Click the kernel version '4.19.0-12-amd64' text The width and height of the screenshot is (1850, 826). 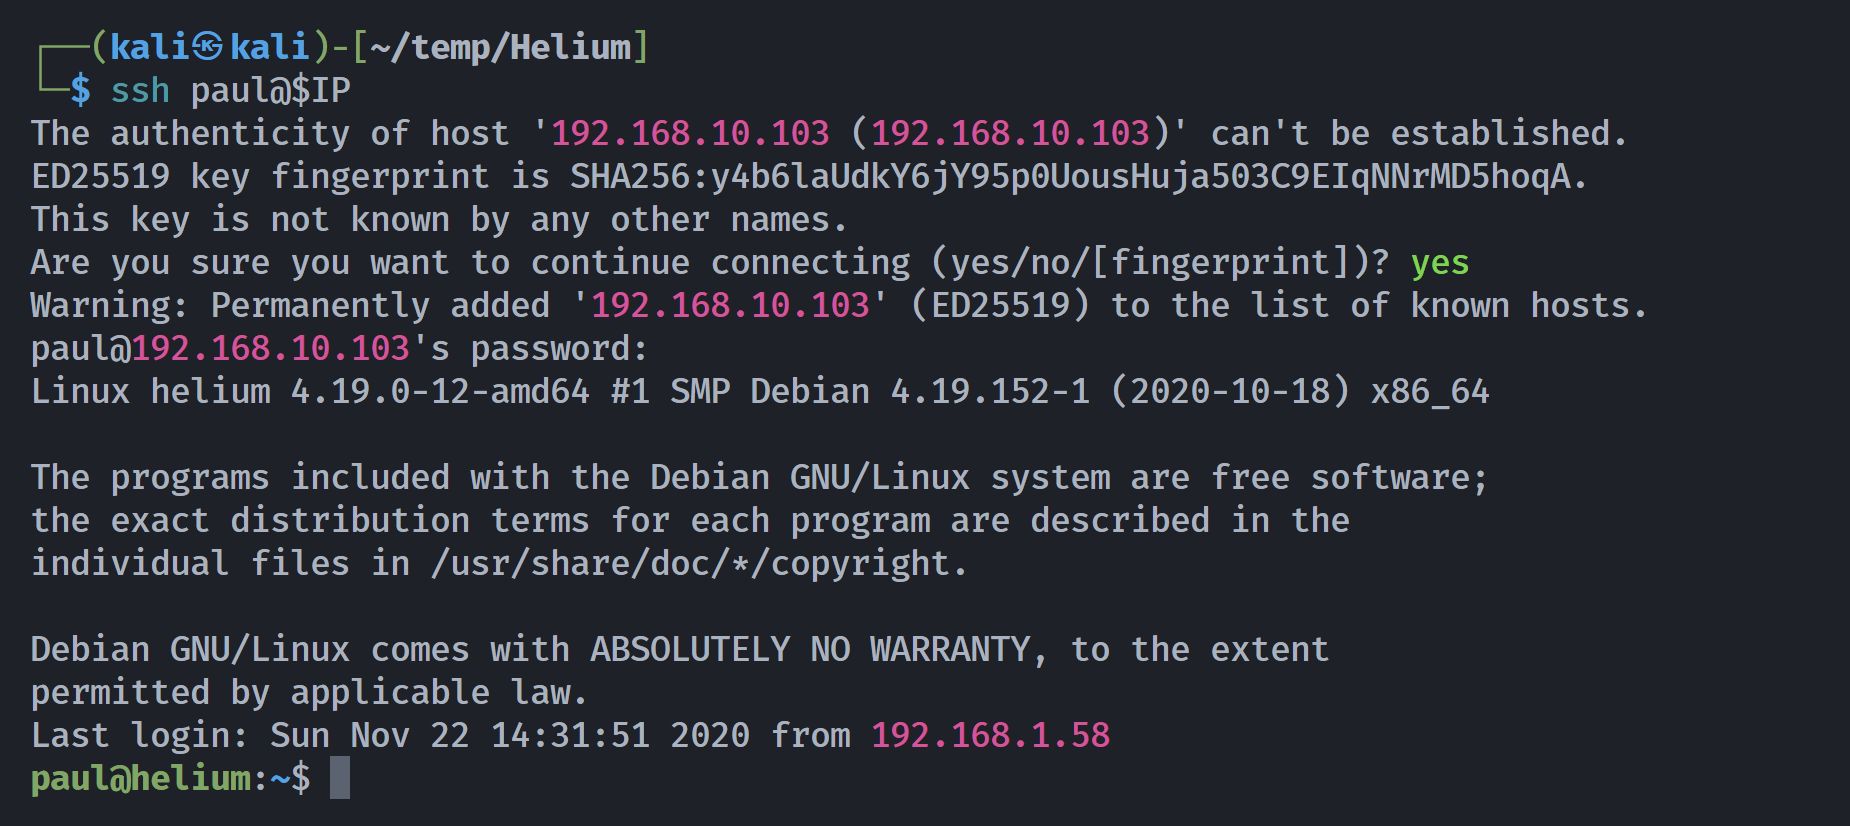pos(440,392)
